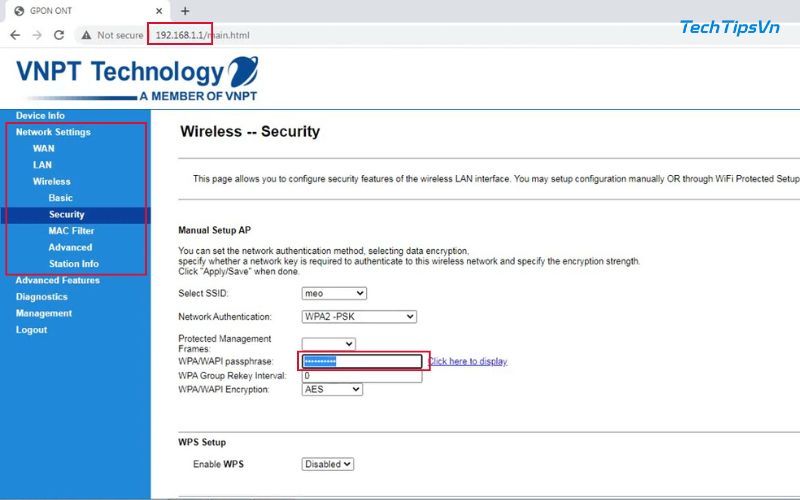
Task: Expand the Select SSID dropdown
Action: [x=334, y=293]
